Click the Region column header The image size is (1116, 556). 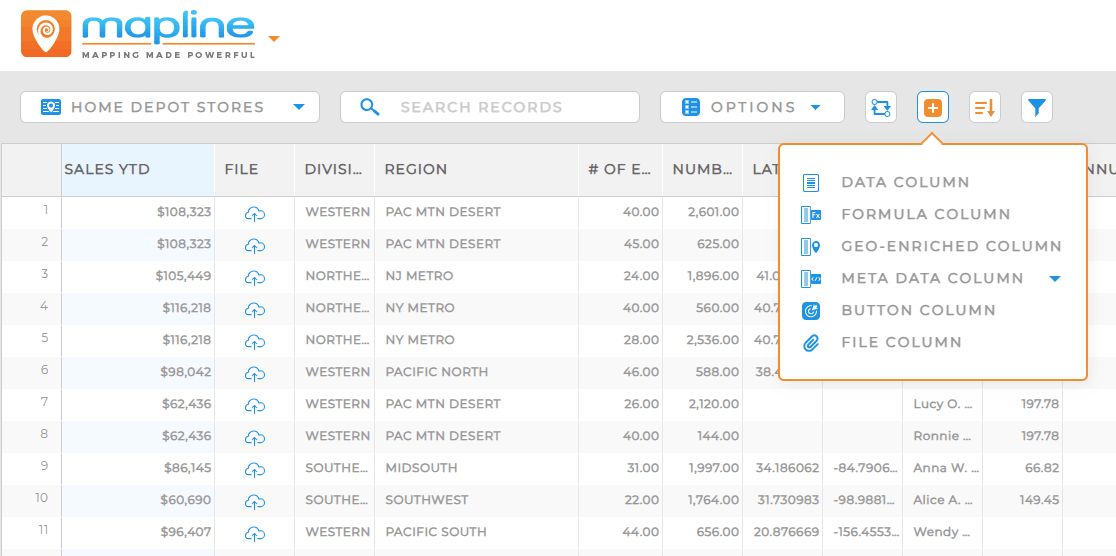[416, 169]
